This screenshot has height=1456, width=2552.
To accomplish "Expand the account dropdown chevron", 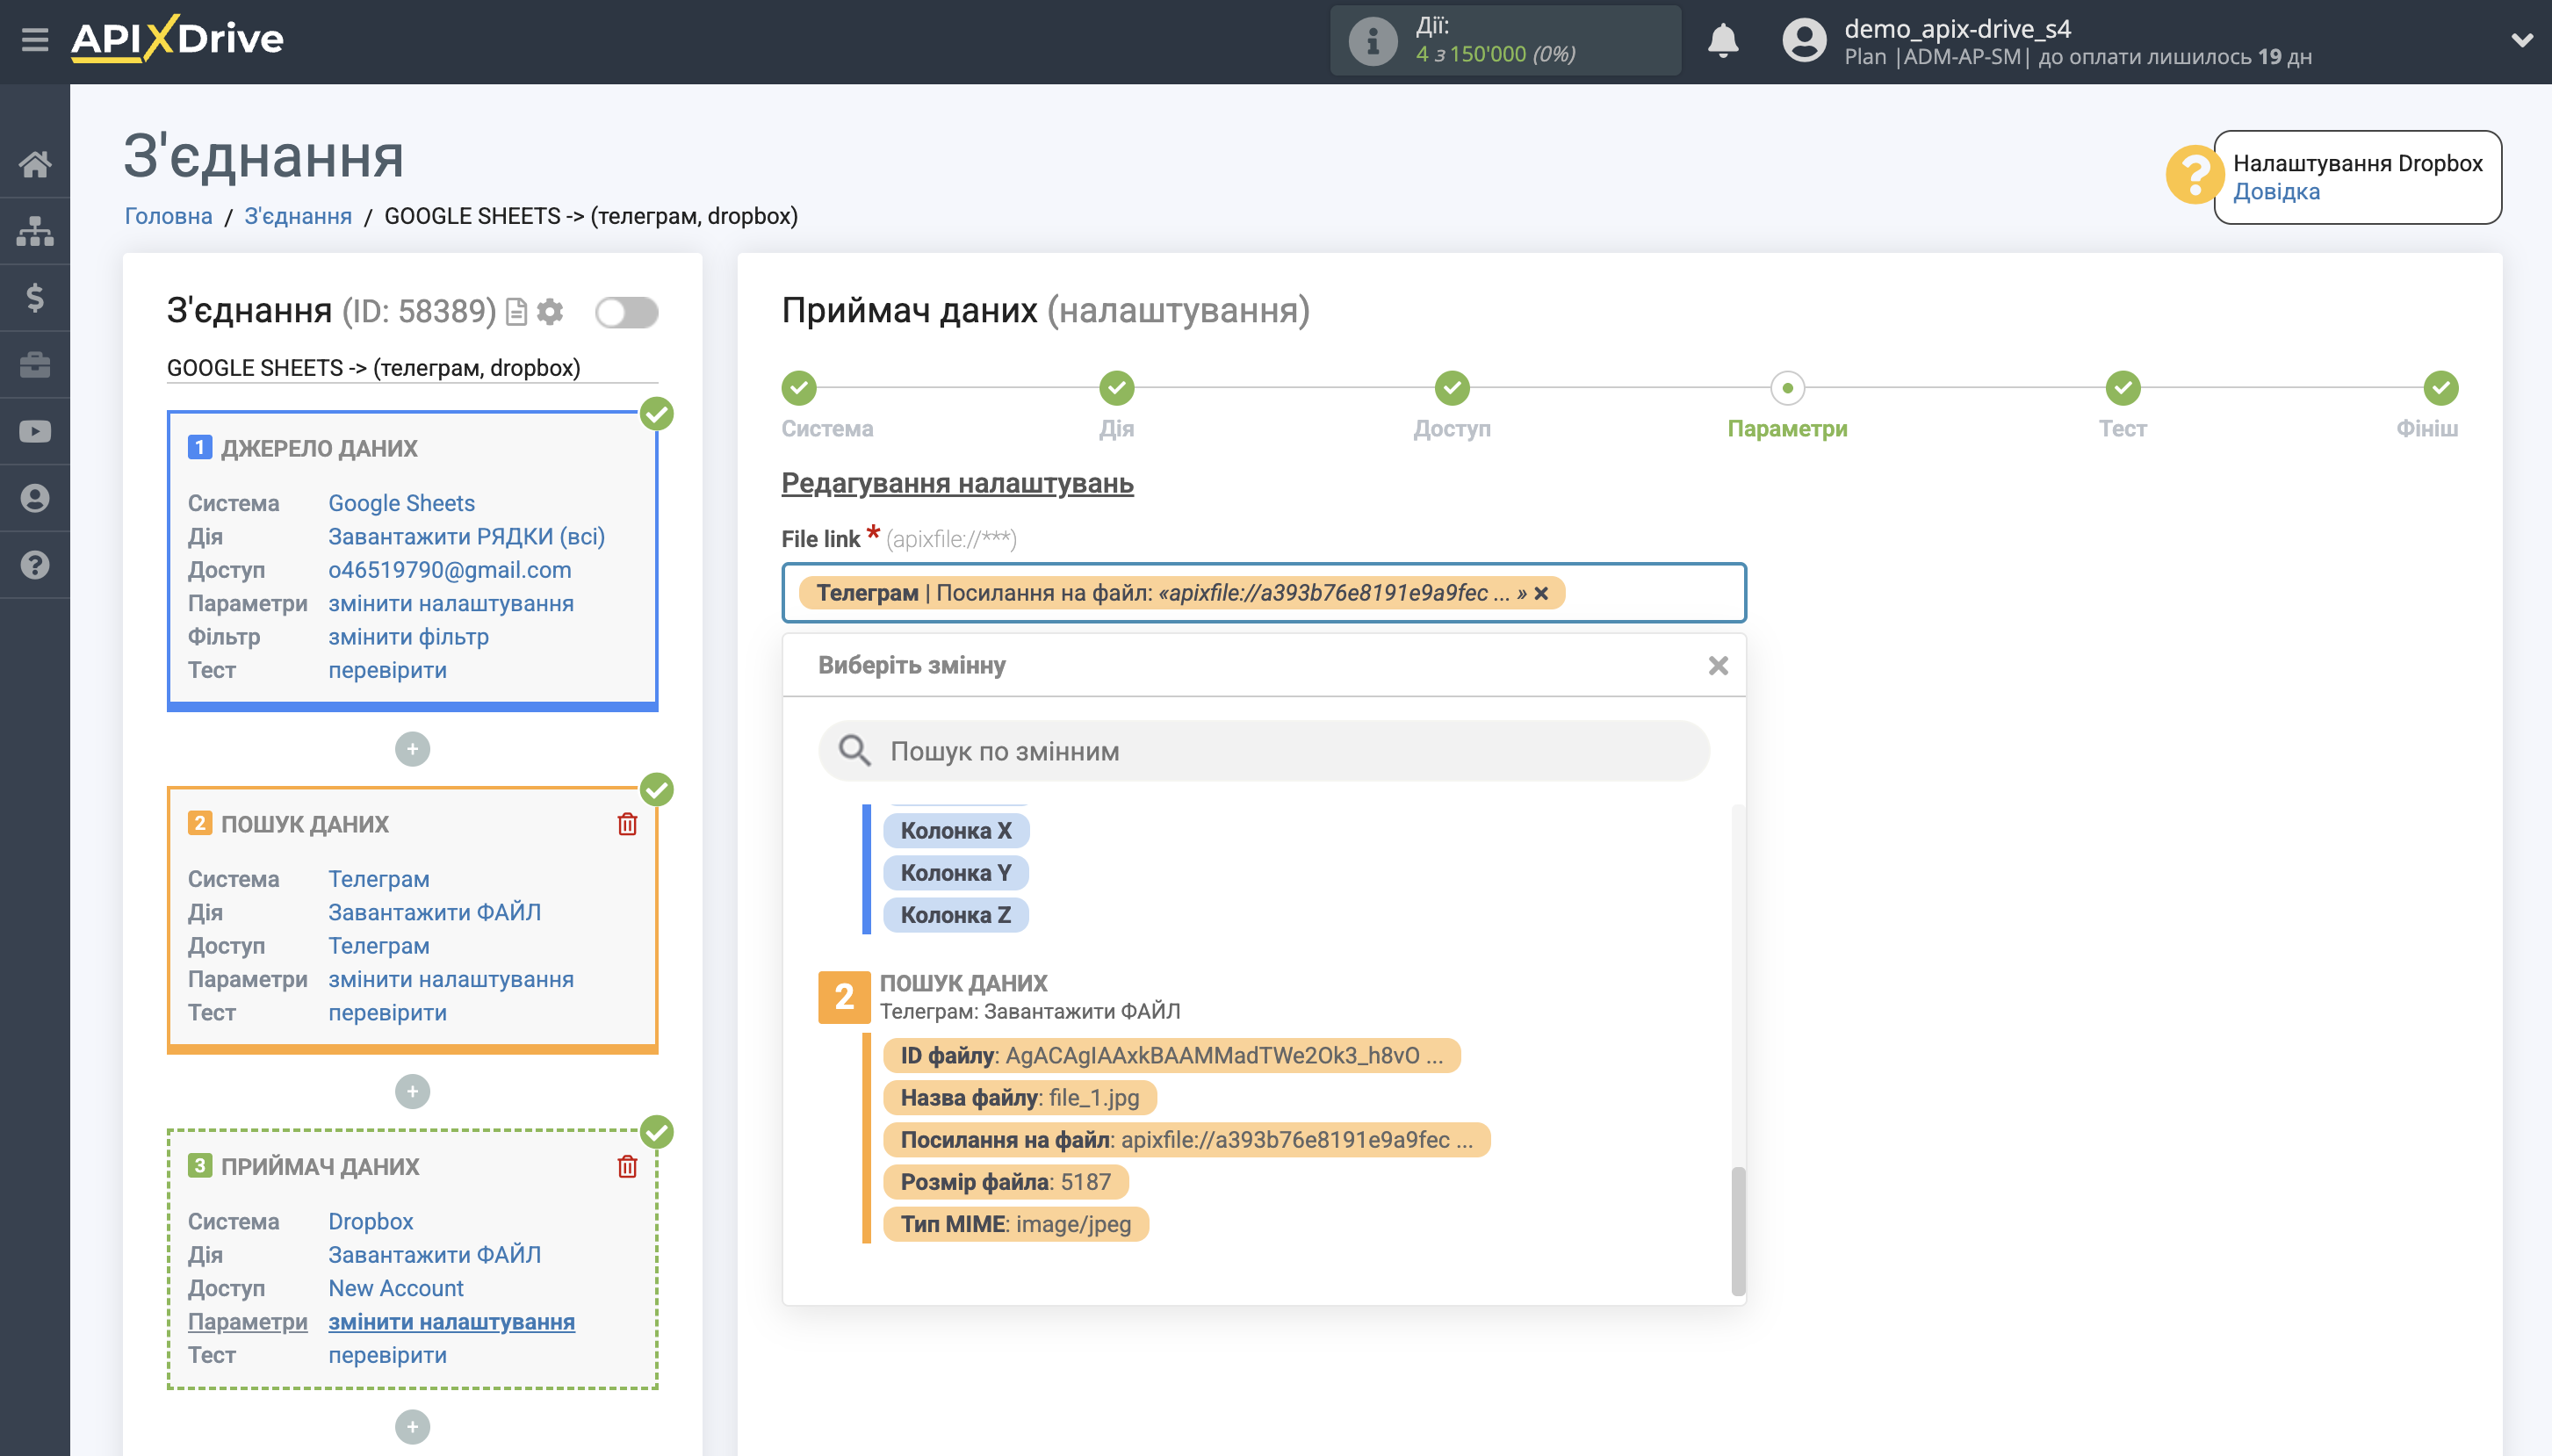I will tap(2521, 41).
